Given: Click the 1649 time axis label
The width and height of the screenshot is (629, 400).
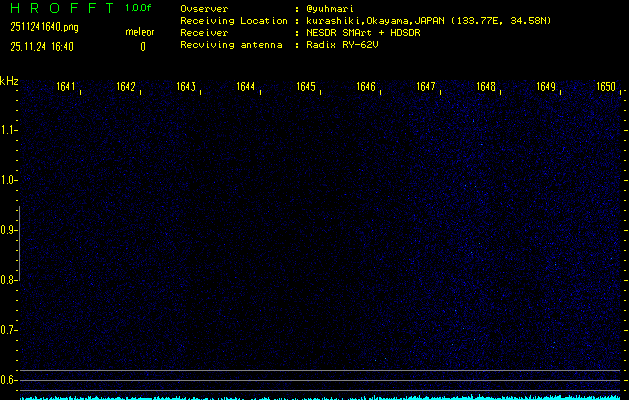Looking at the screenshot, I should click(x=546, y=87).
